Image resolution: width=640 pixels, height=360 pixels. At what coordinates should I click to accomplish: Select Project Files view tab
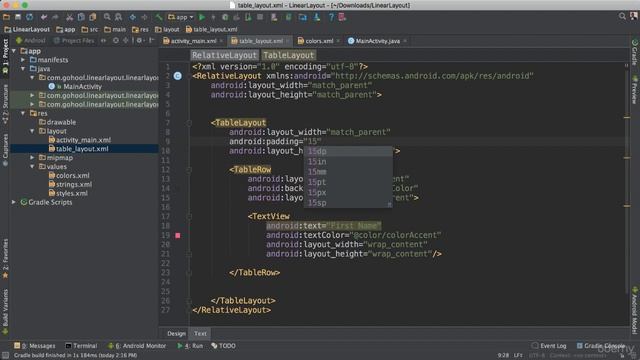(x=74, y=40)
